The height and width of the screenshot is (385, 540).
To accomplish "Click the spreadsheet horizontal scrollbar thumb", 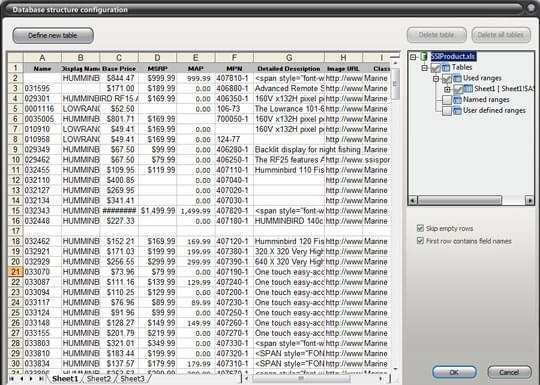I will pos(301,379).
